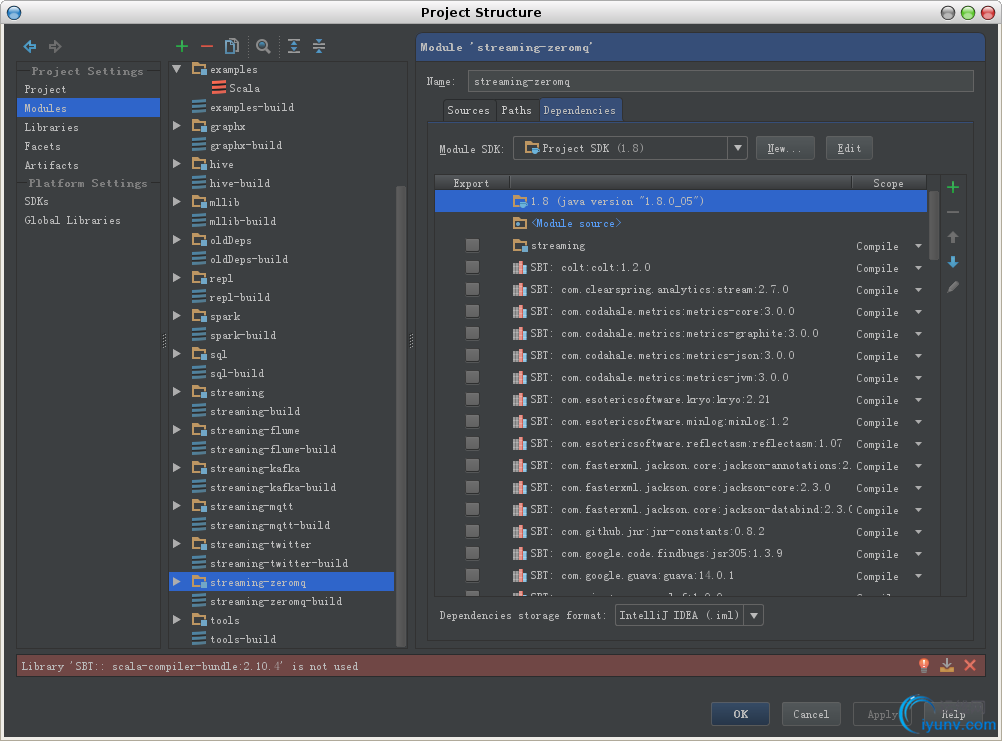Open scope dropdown for streaming dependency

(x=918, y=246)
